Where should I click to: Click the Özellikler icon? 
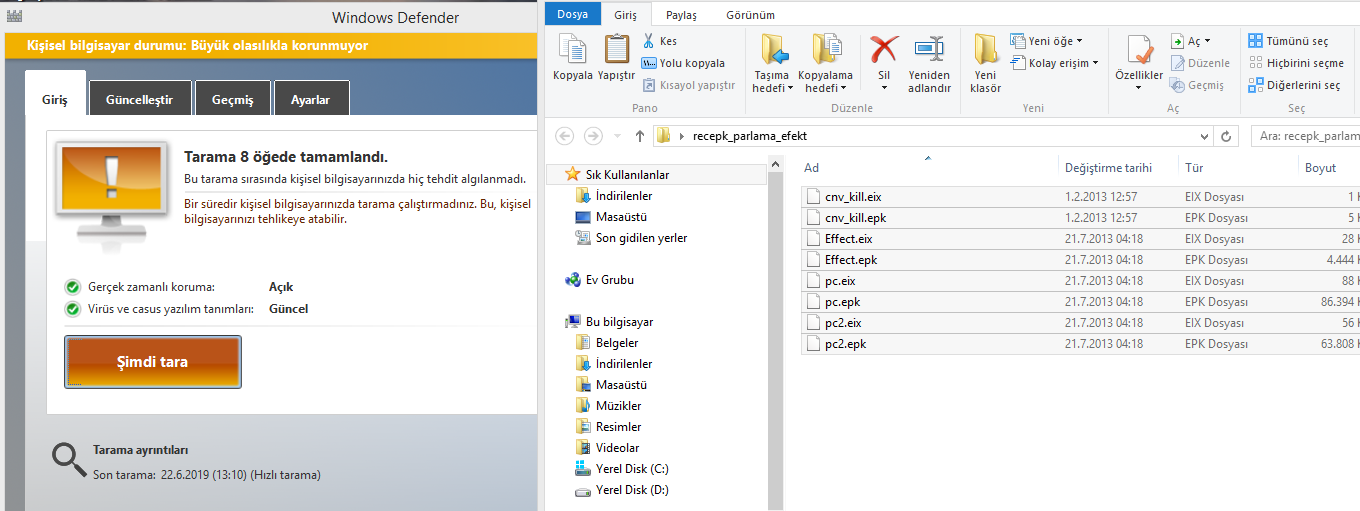coord(1139,50)
